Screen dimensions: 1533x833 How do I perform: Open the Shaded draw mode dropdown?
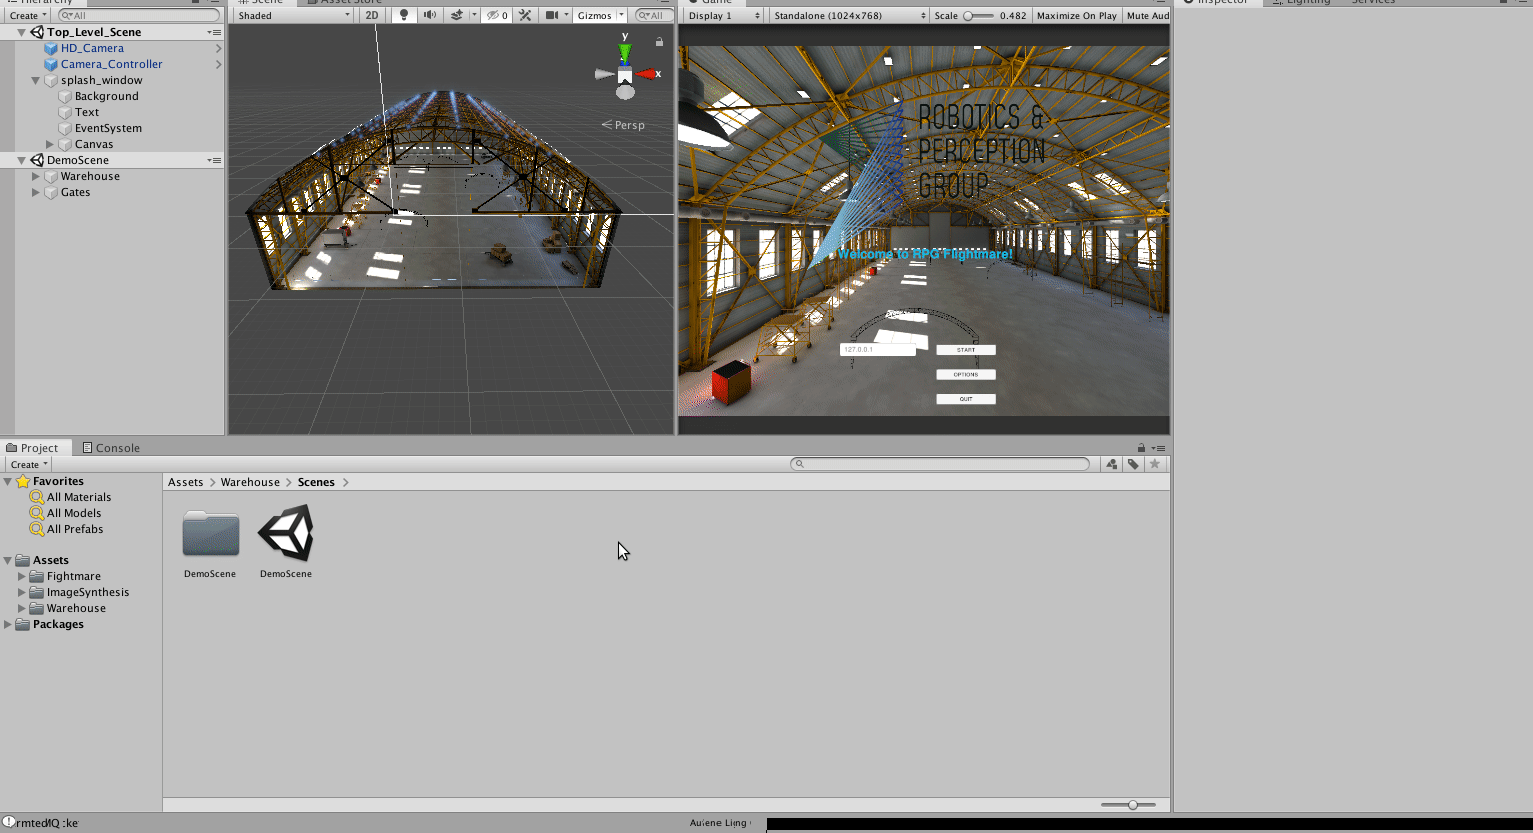(294, 15)
